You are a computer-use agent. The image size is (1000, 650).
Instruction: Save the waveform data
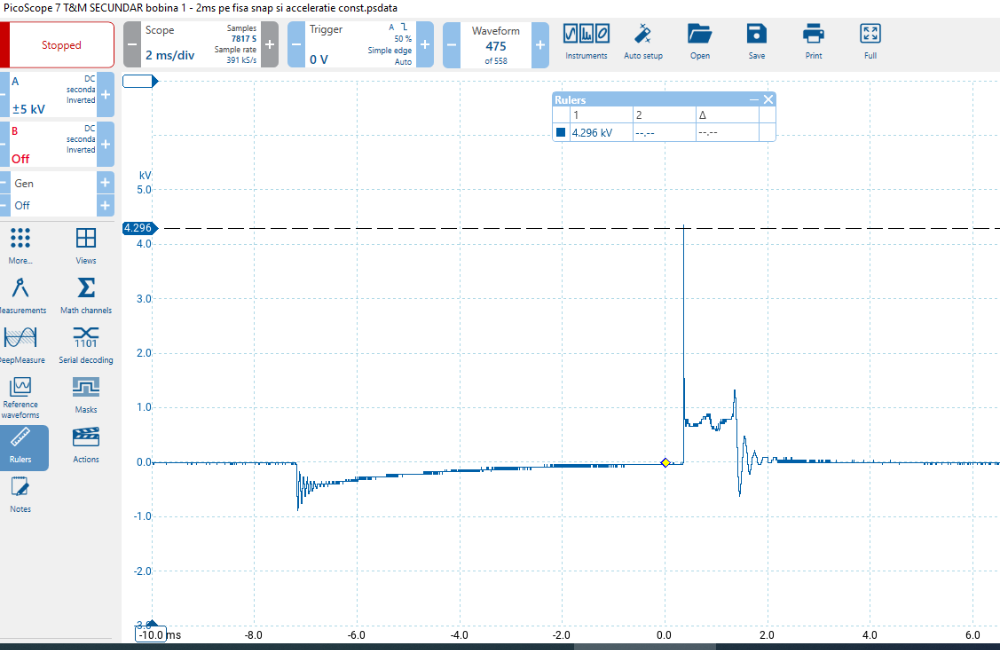(x=757, y=41)
